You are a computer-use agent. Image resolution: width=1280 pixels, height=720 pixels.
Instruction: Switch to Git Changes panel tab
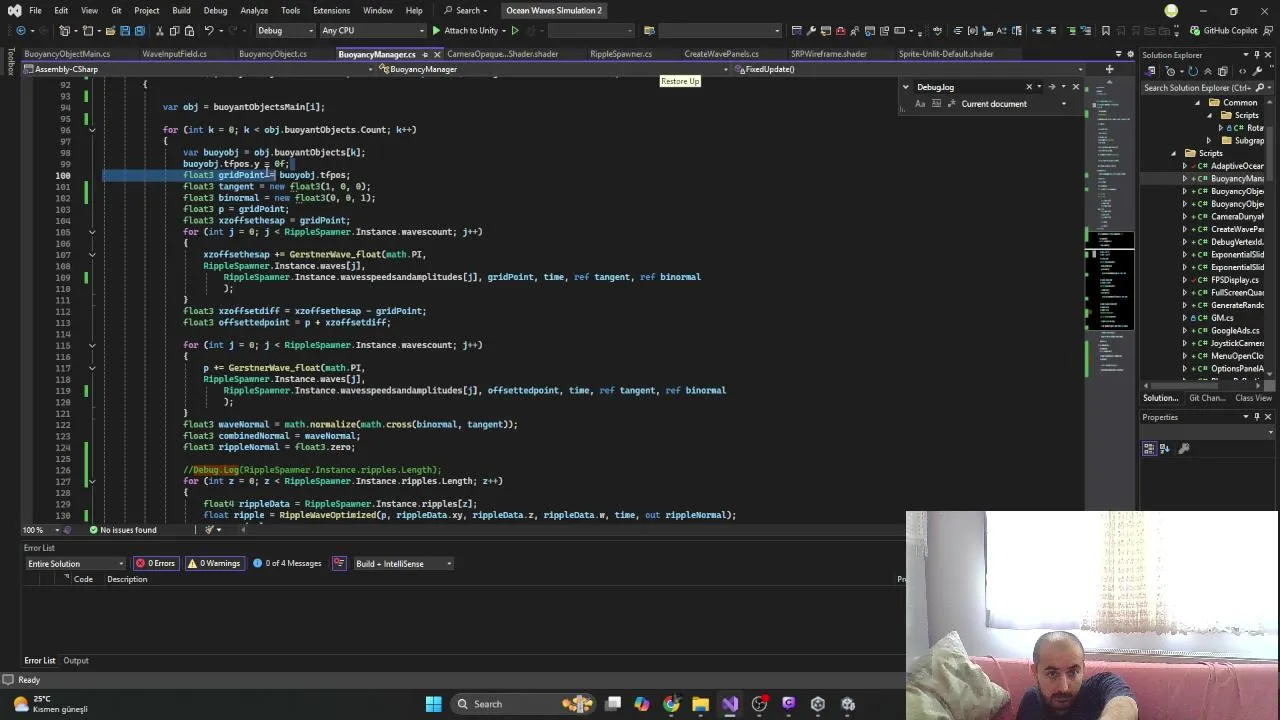coord(1207,398)
